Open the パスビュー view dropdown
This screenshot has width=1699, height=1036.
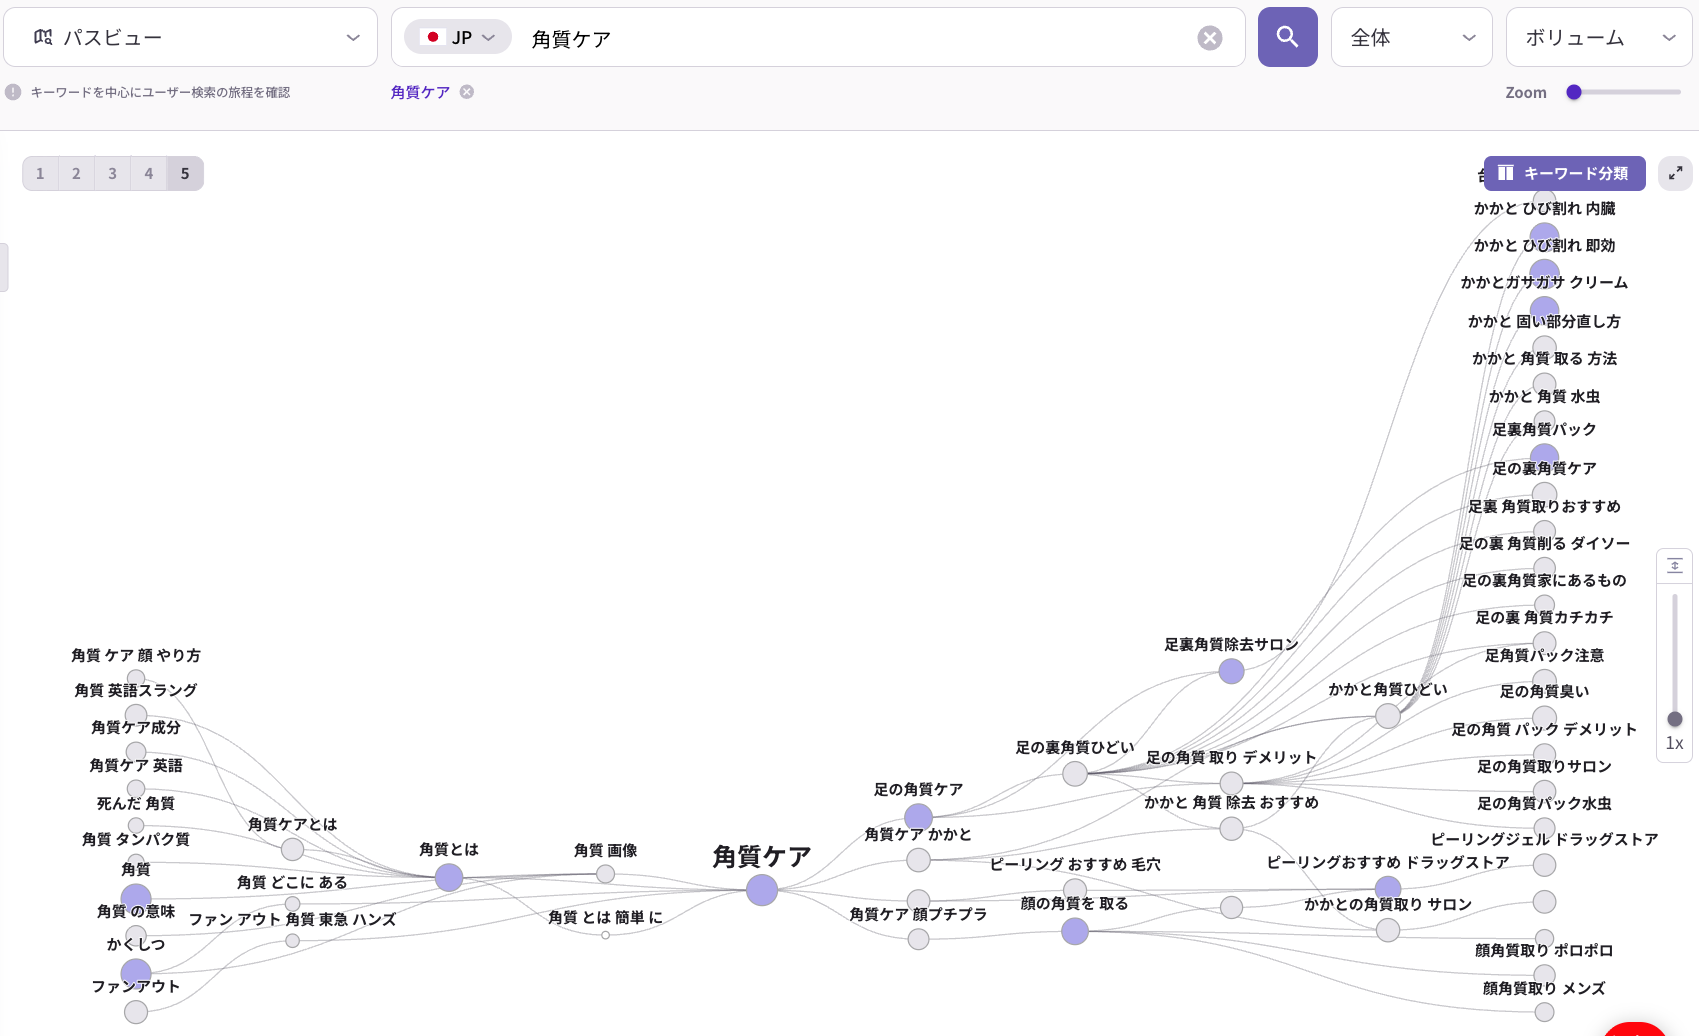(190, 37)
